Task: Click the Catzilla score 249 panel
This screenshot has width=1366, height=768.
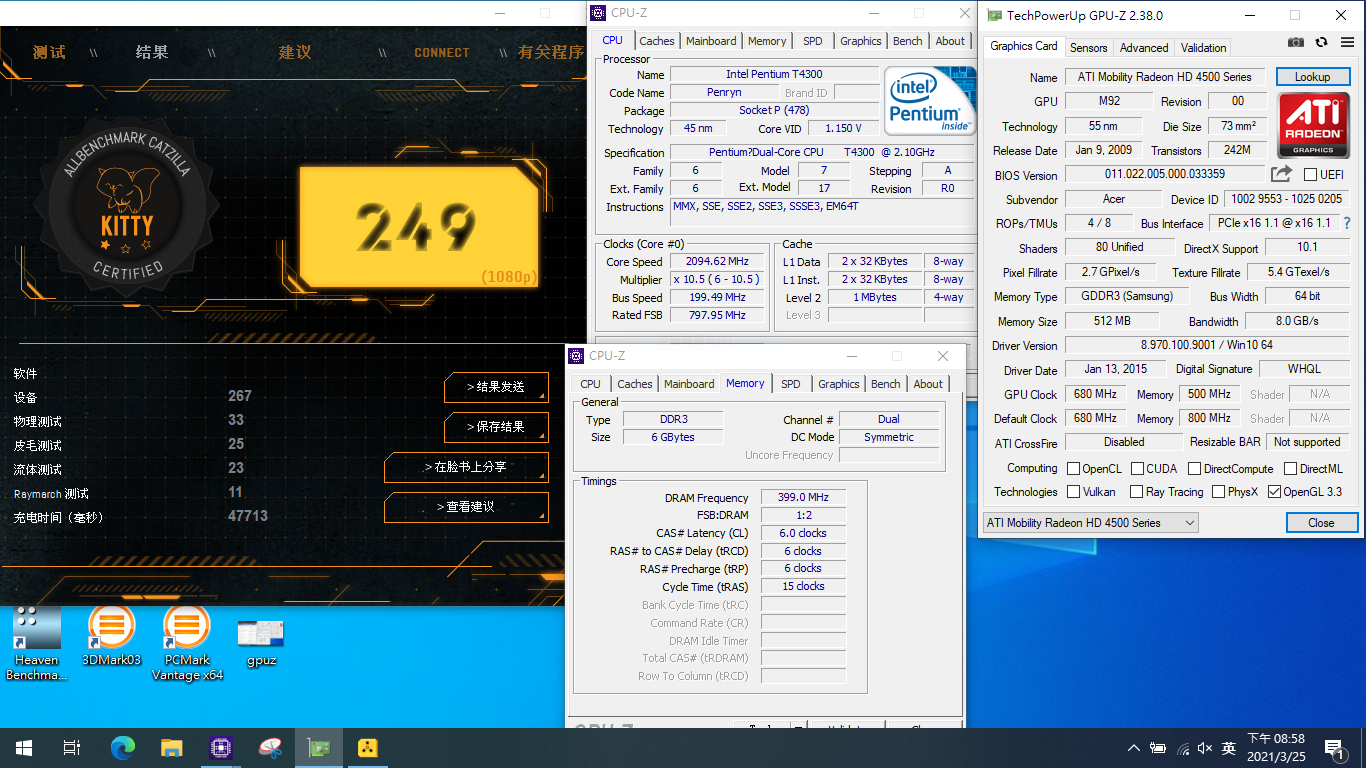Action: (420, 226)
